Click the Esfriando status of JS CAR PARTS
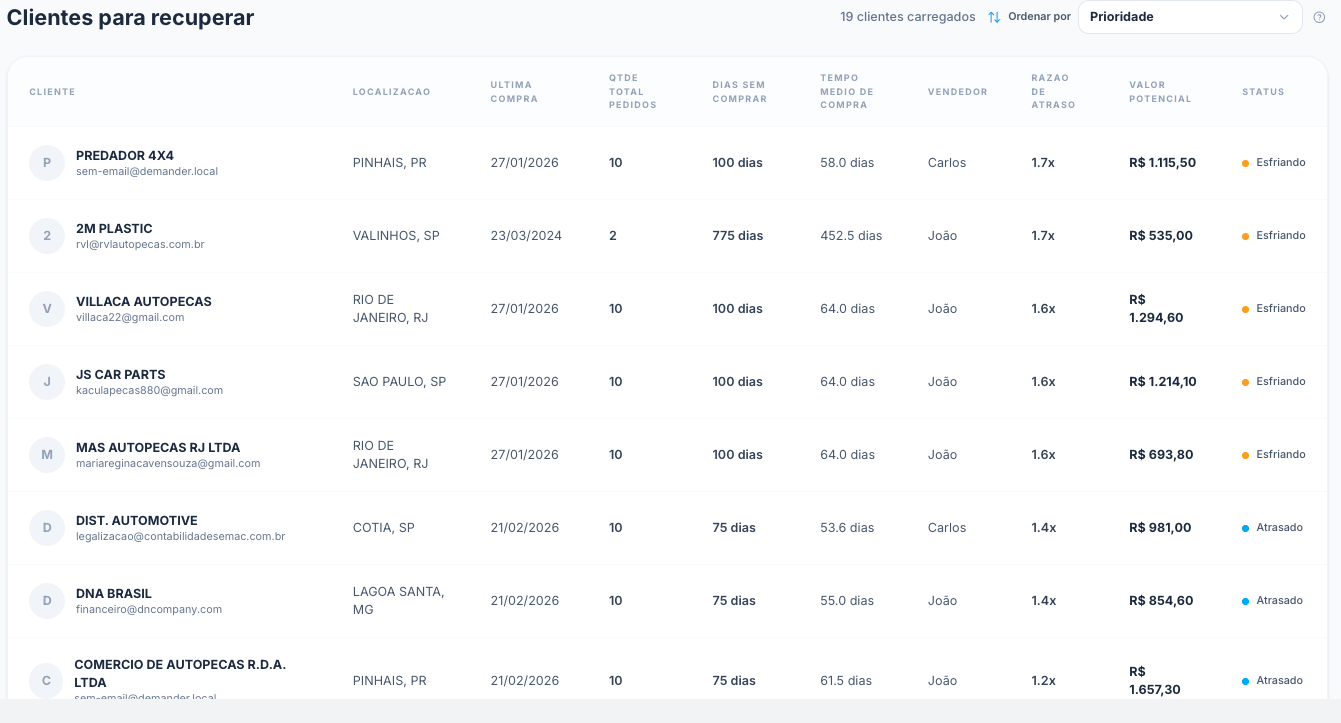 click(1274, 382)
